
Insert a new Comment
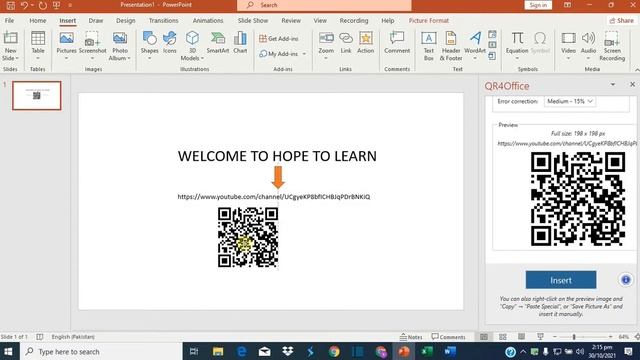397,42
